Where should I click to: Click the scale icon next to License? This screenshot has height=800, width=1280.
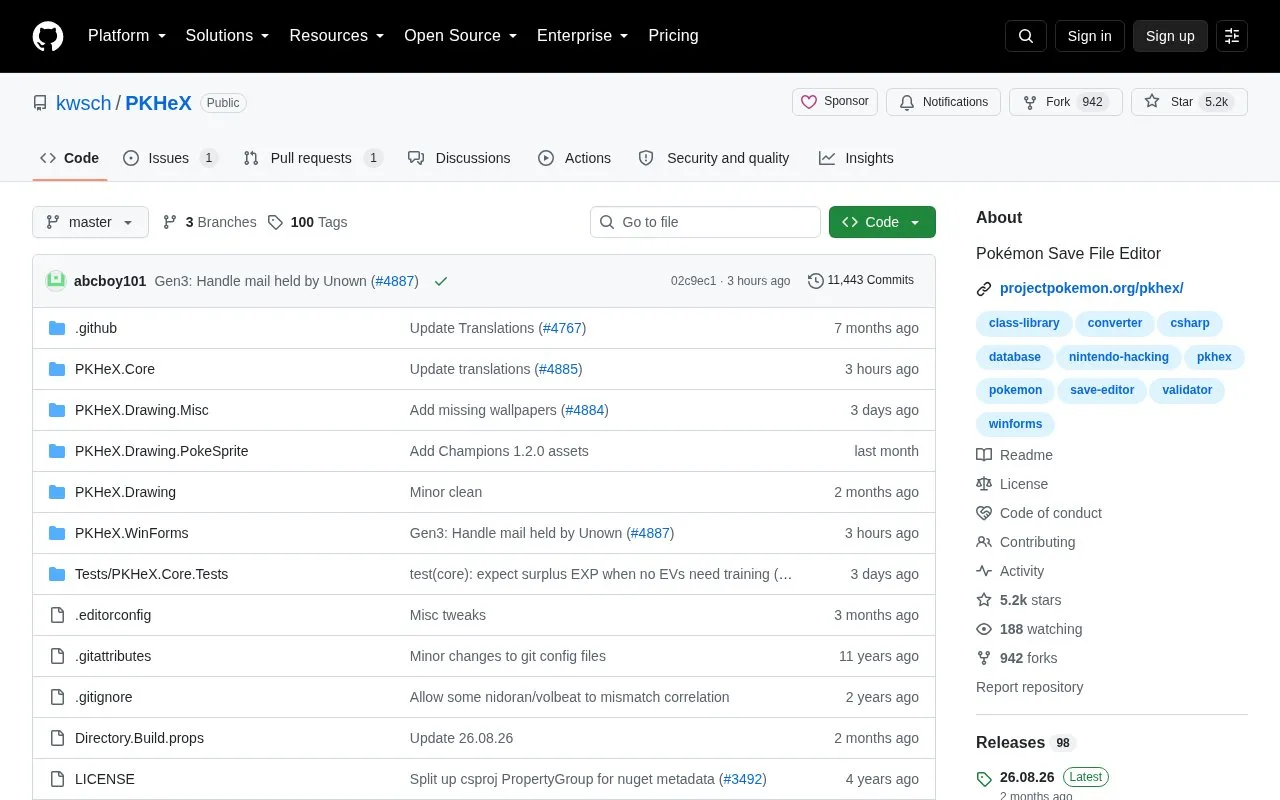(x=984, y=484)
